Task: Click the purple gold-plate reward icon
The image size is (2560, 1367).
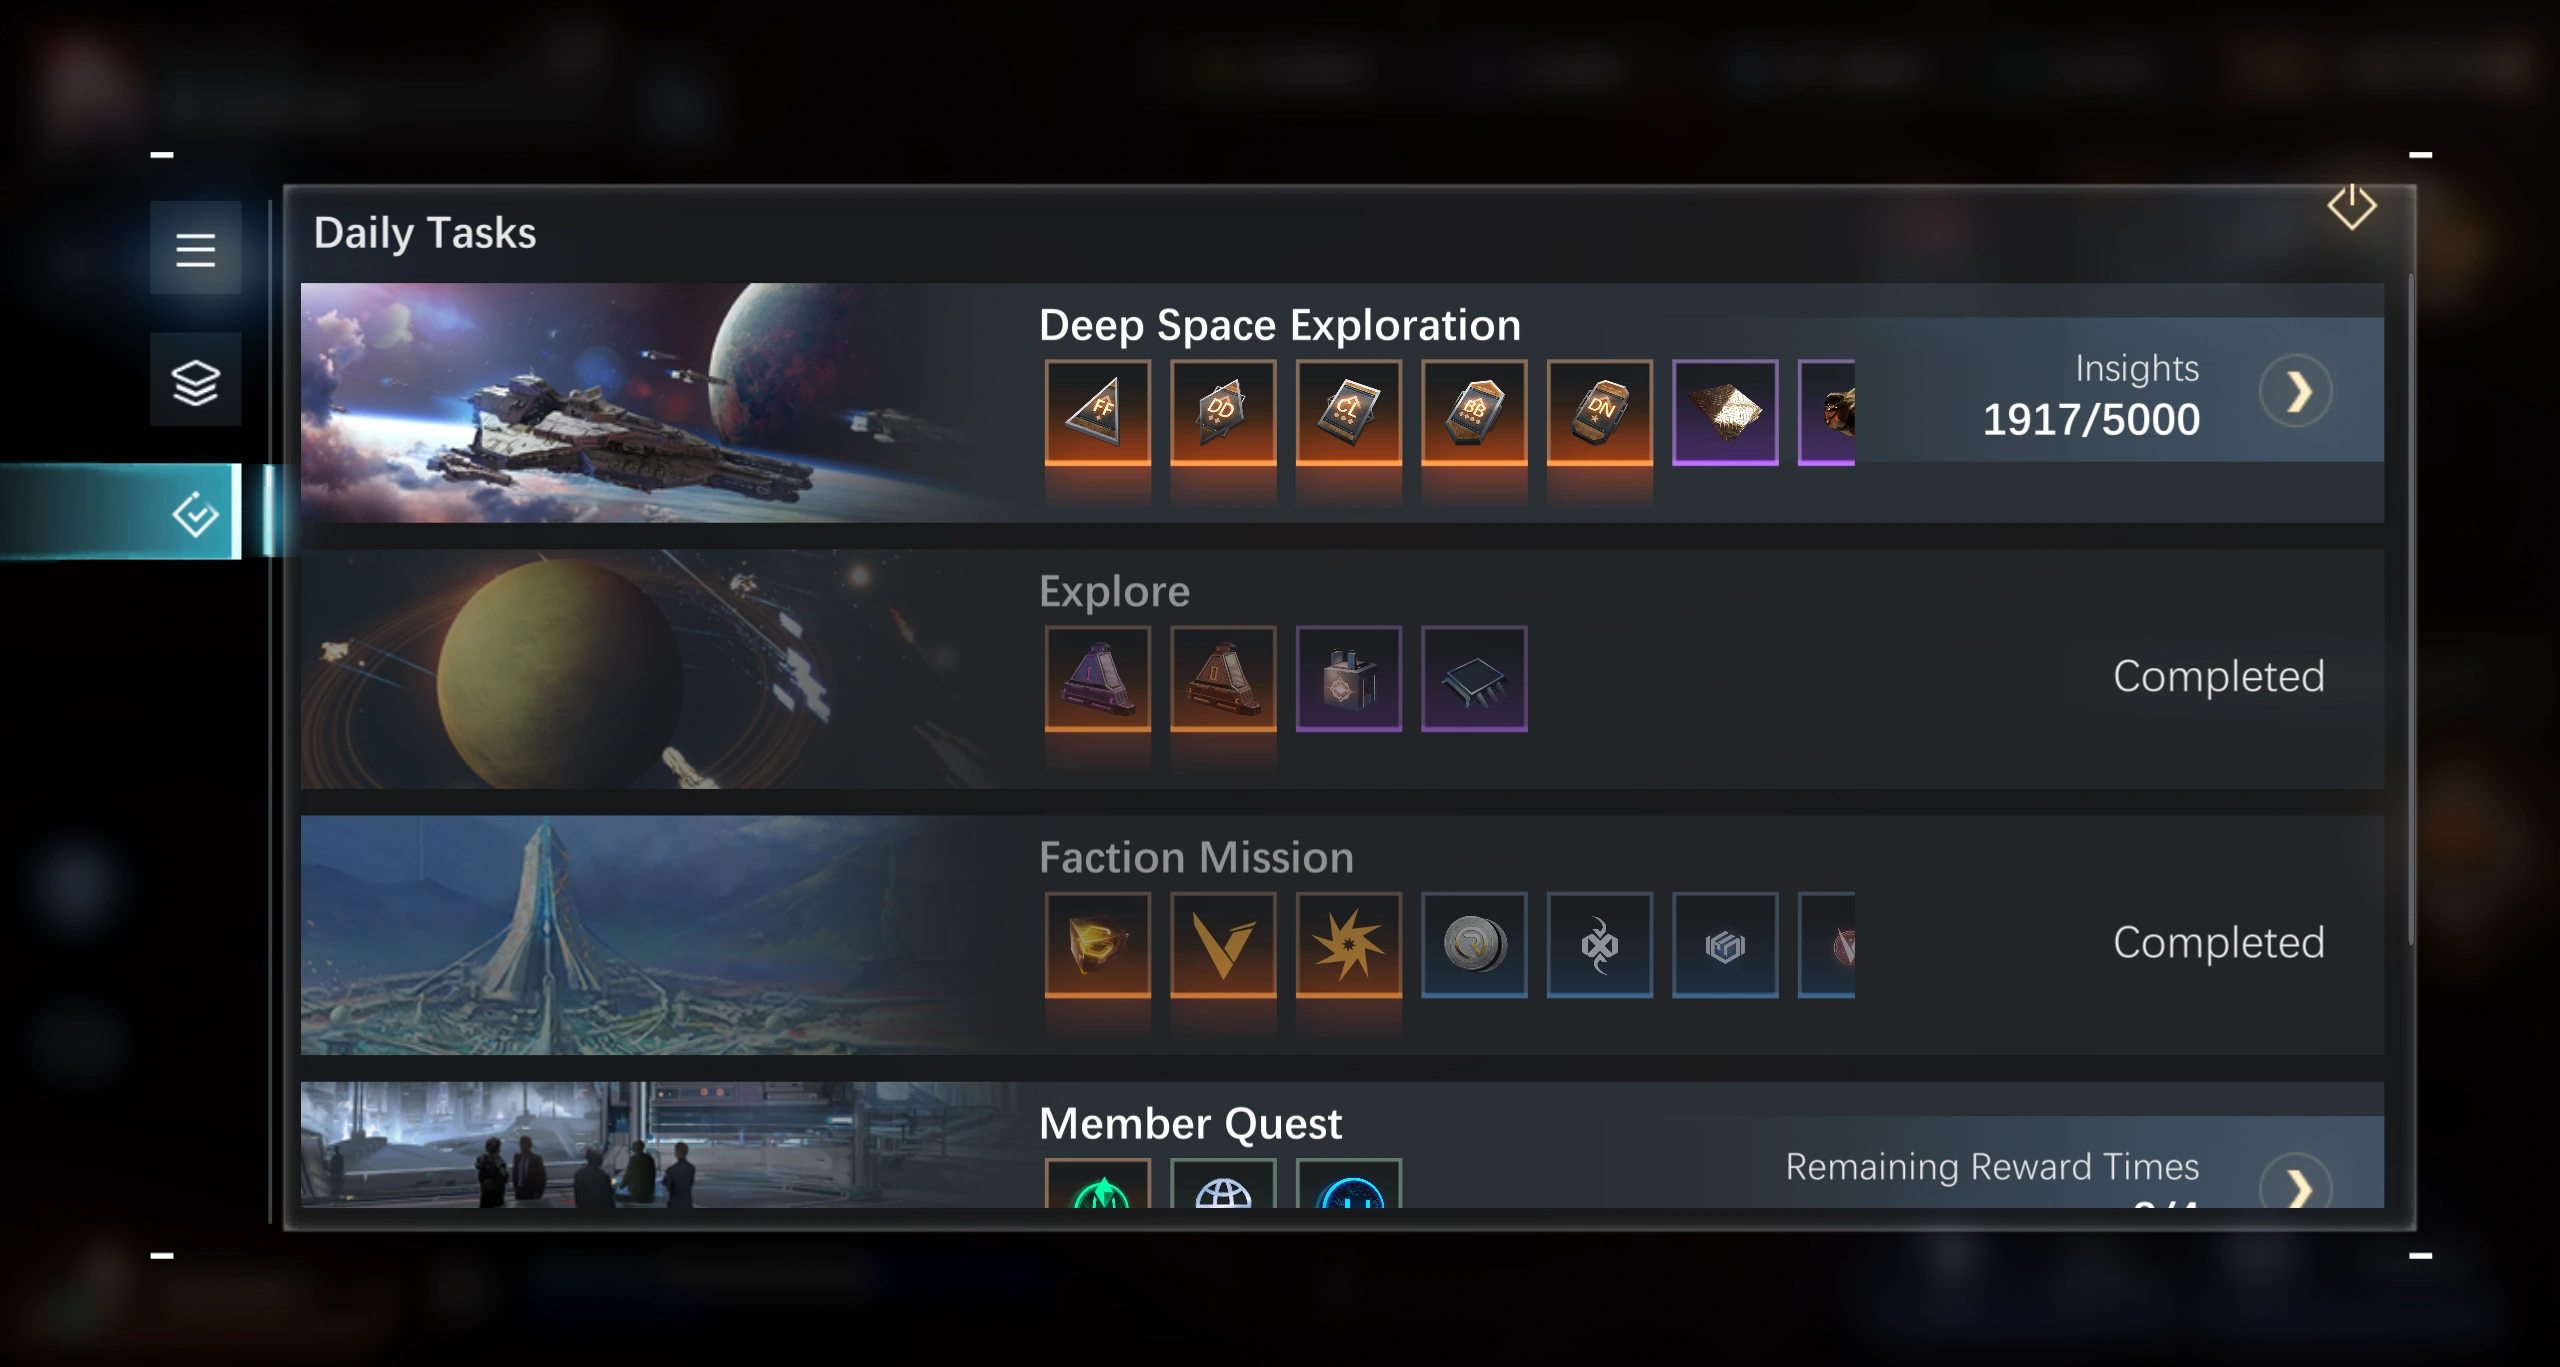Action: 1725,412
